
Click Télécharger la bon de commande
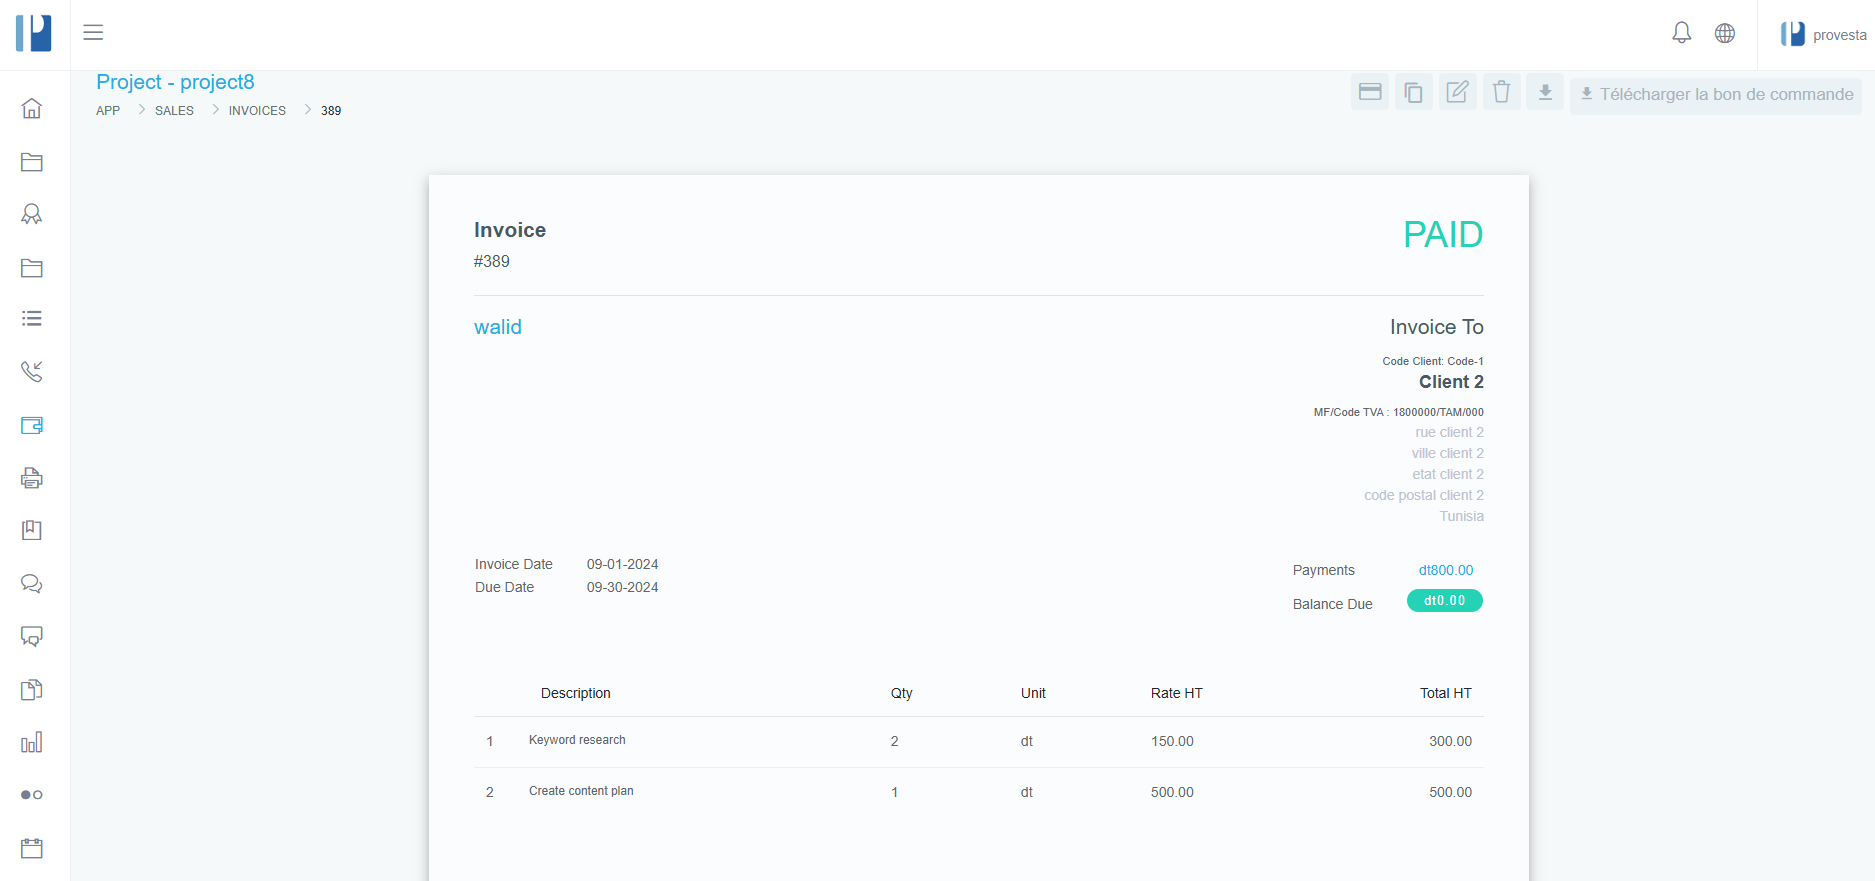[1716, 94]
